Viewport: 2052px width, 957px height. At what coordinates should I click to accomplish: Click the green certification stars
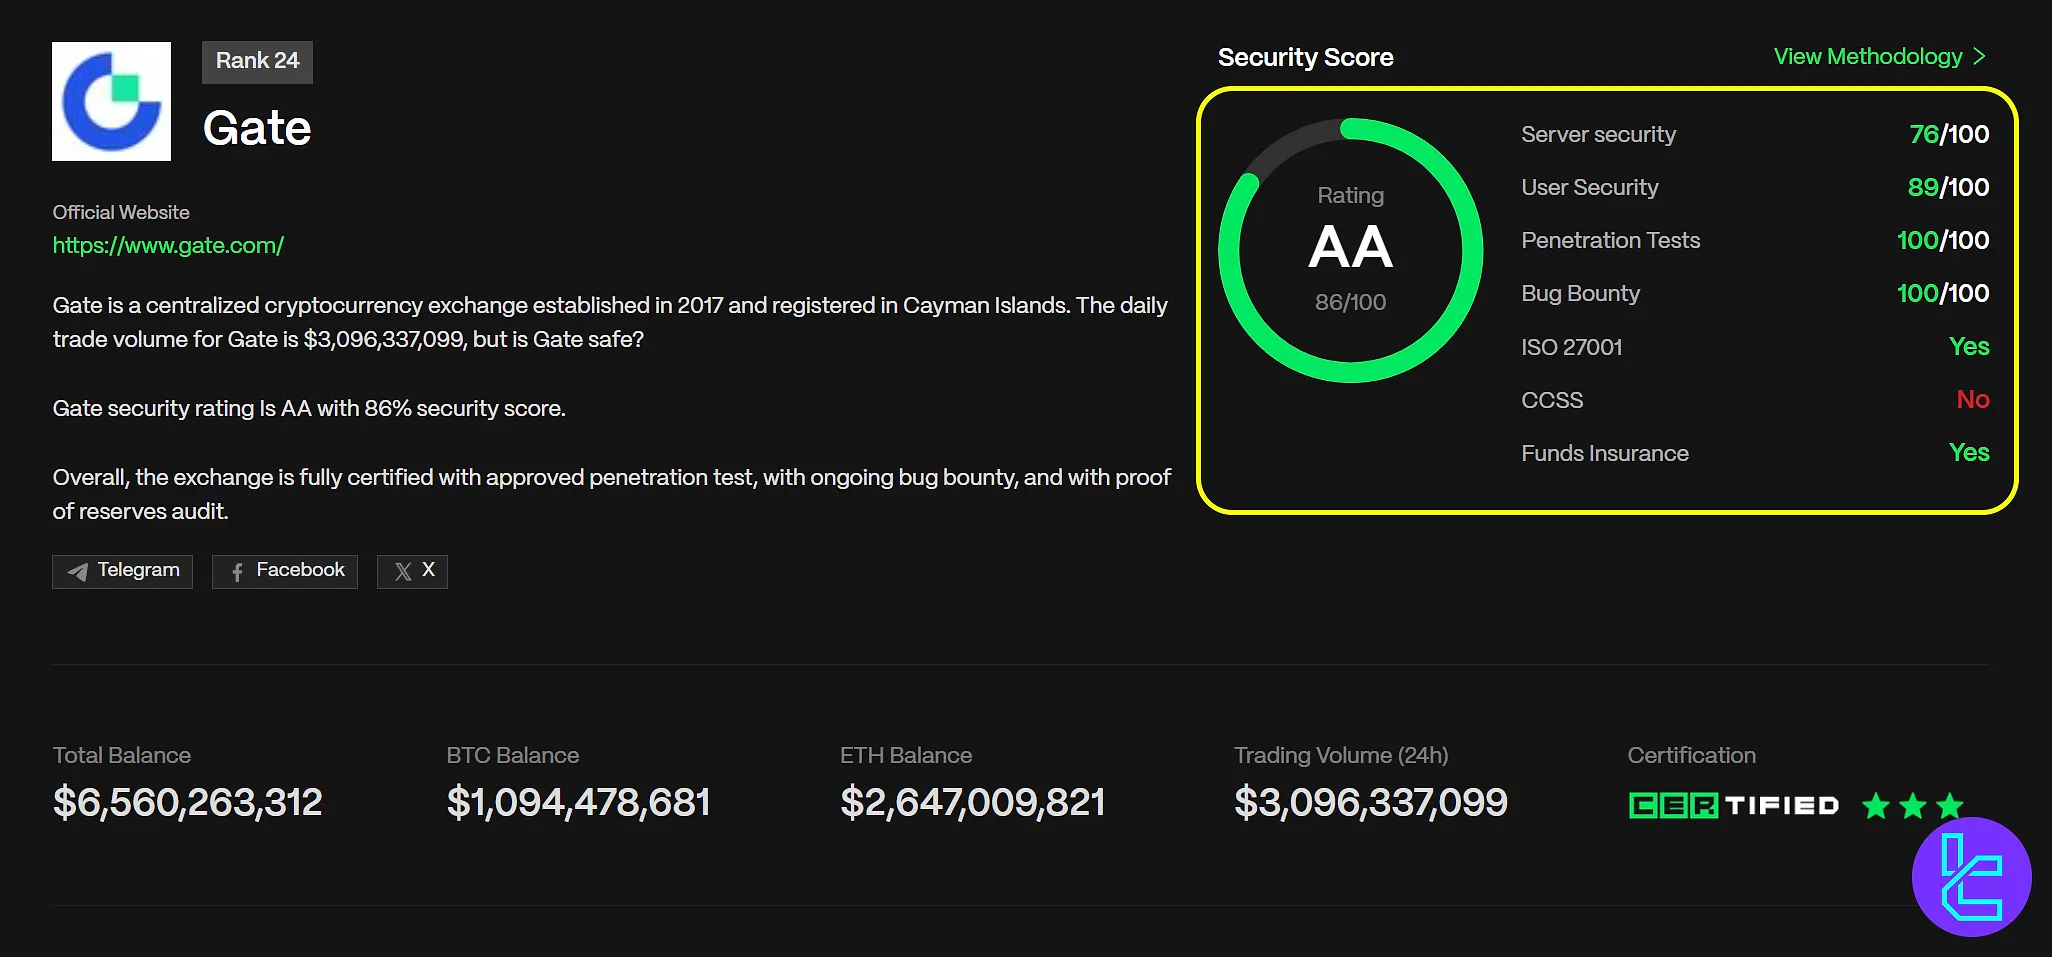(x=1912, y=806)
